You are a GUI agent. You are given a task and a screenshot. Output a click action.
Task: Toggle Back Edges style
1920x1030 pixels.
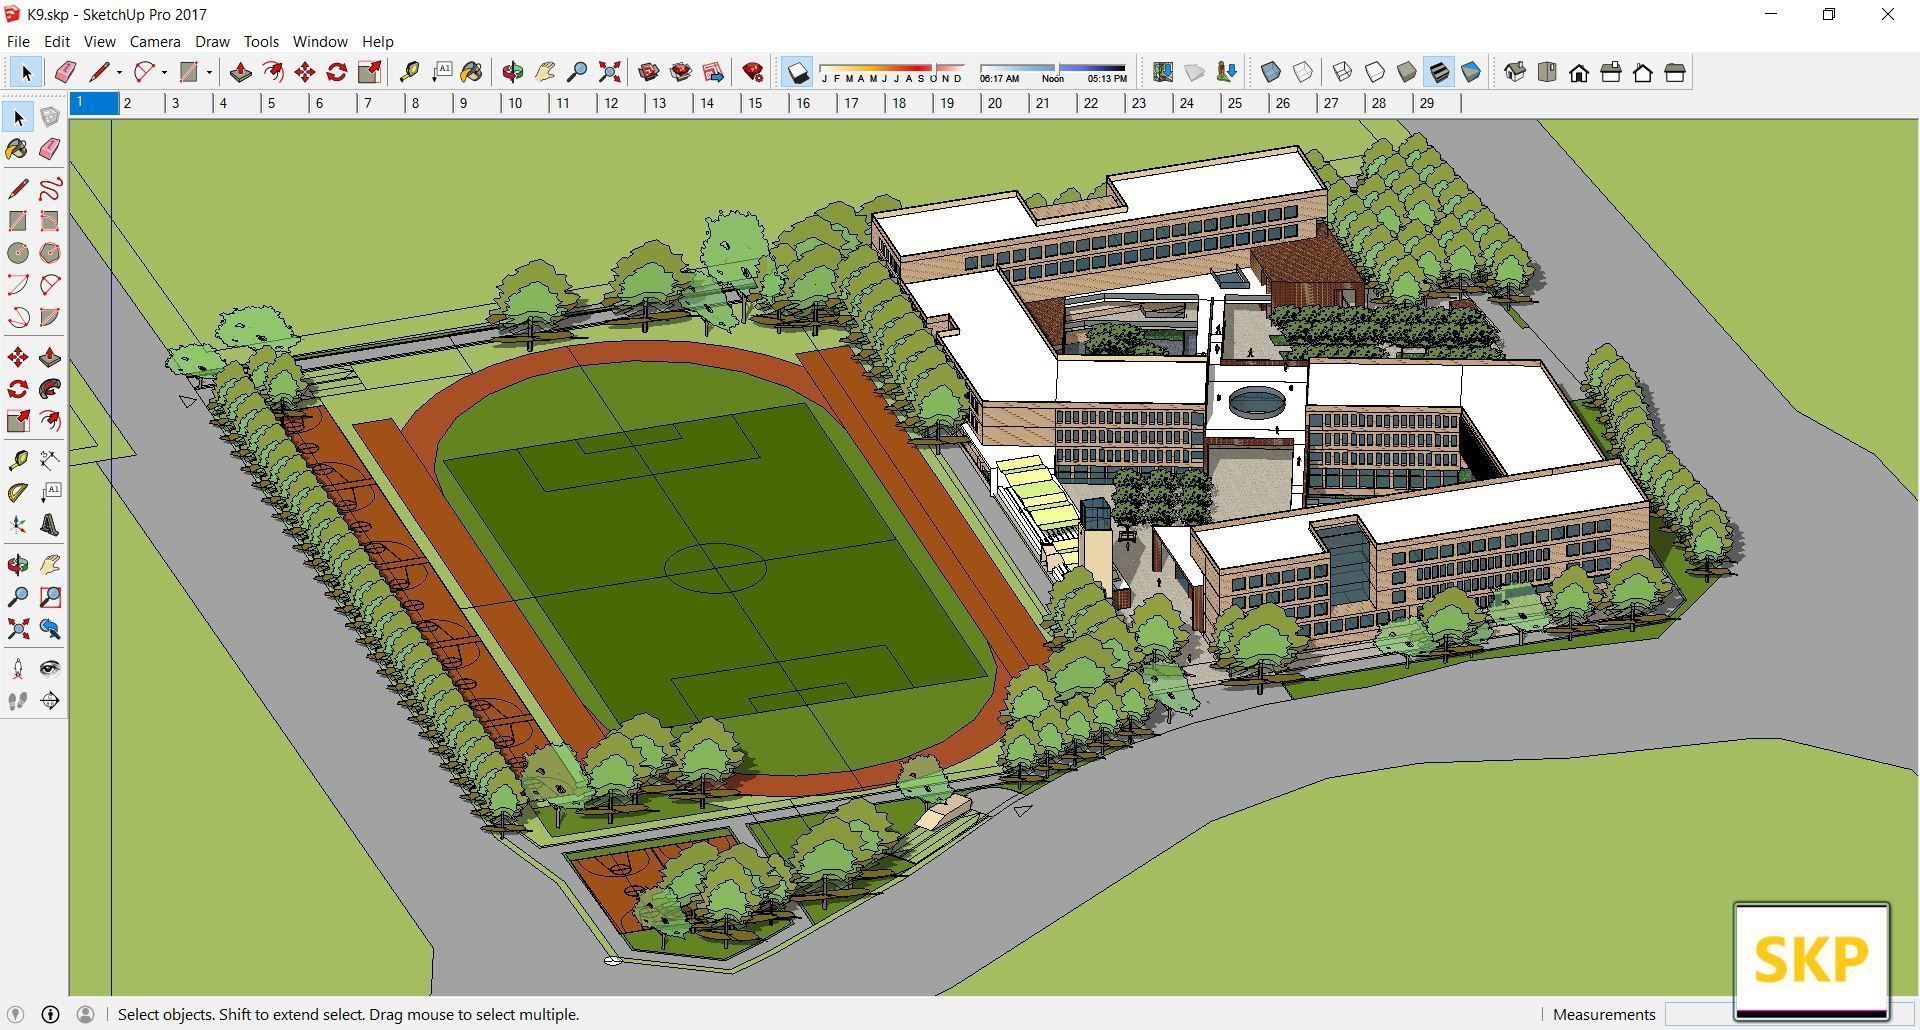[x=1303, y=72]
